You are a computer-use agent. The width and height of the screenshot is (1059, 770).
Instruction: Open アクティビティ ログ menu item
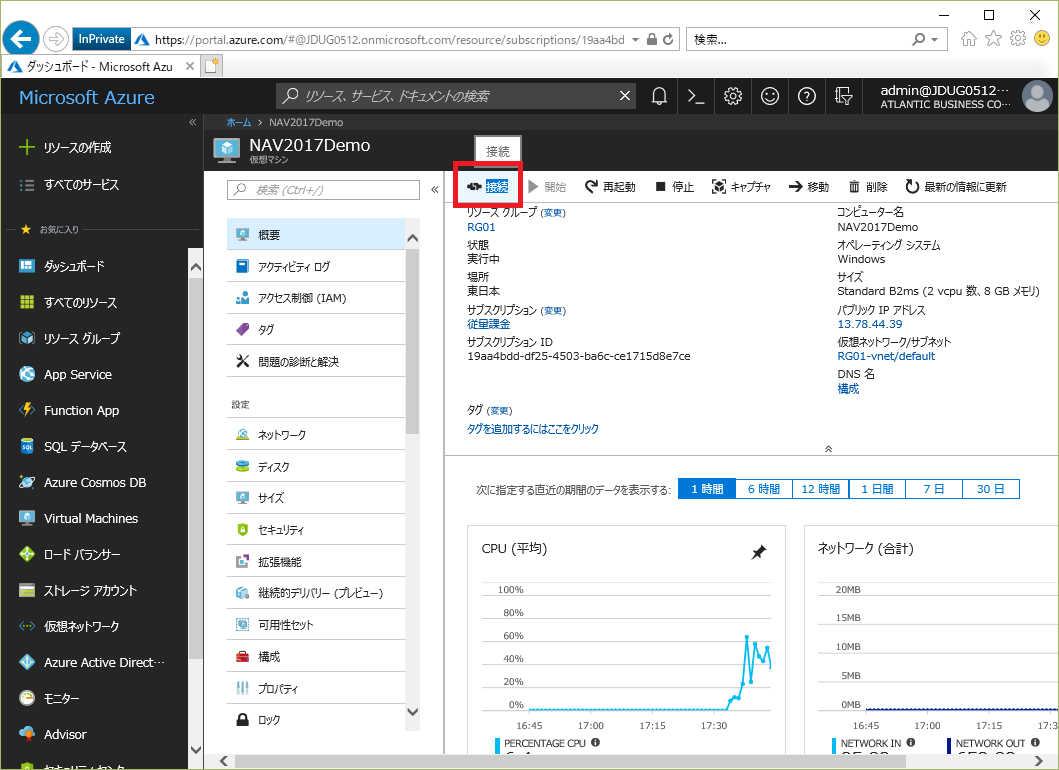(x=316, y=266)
